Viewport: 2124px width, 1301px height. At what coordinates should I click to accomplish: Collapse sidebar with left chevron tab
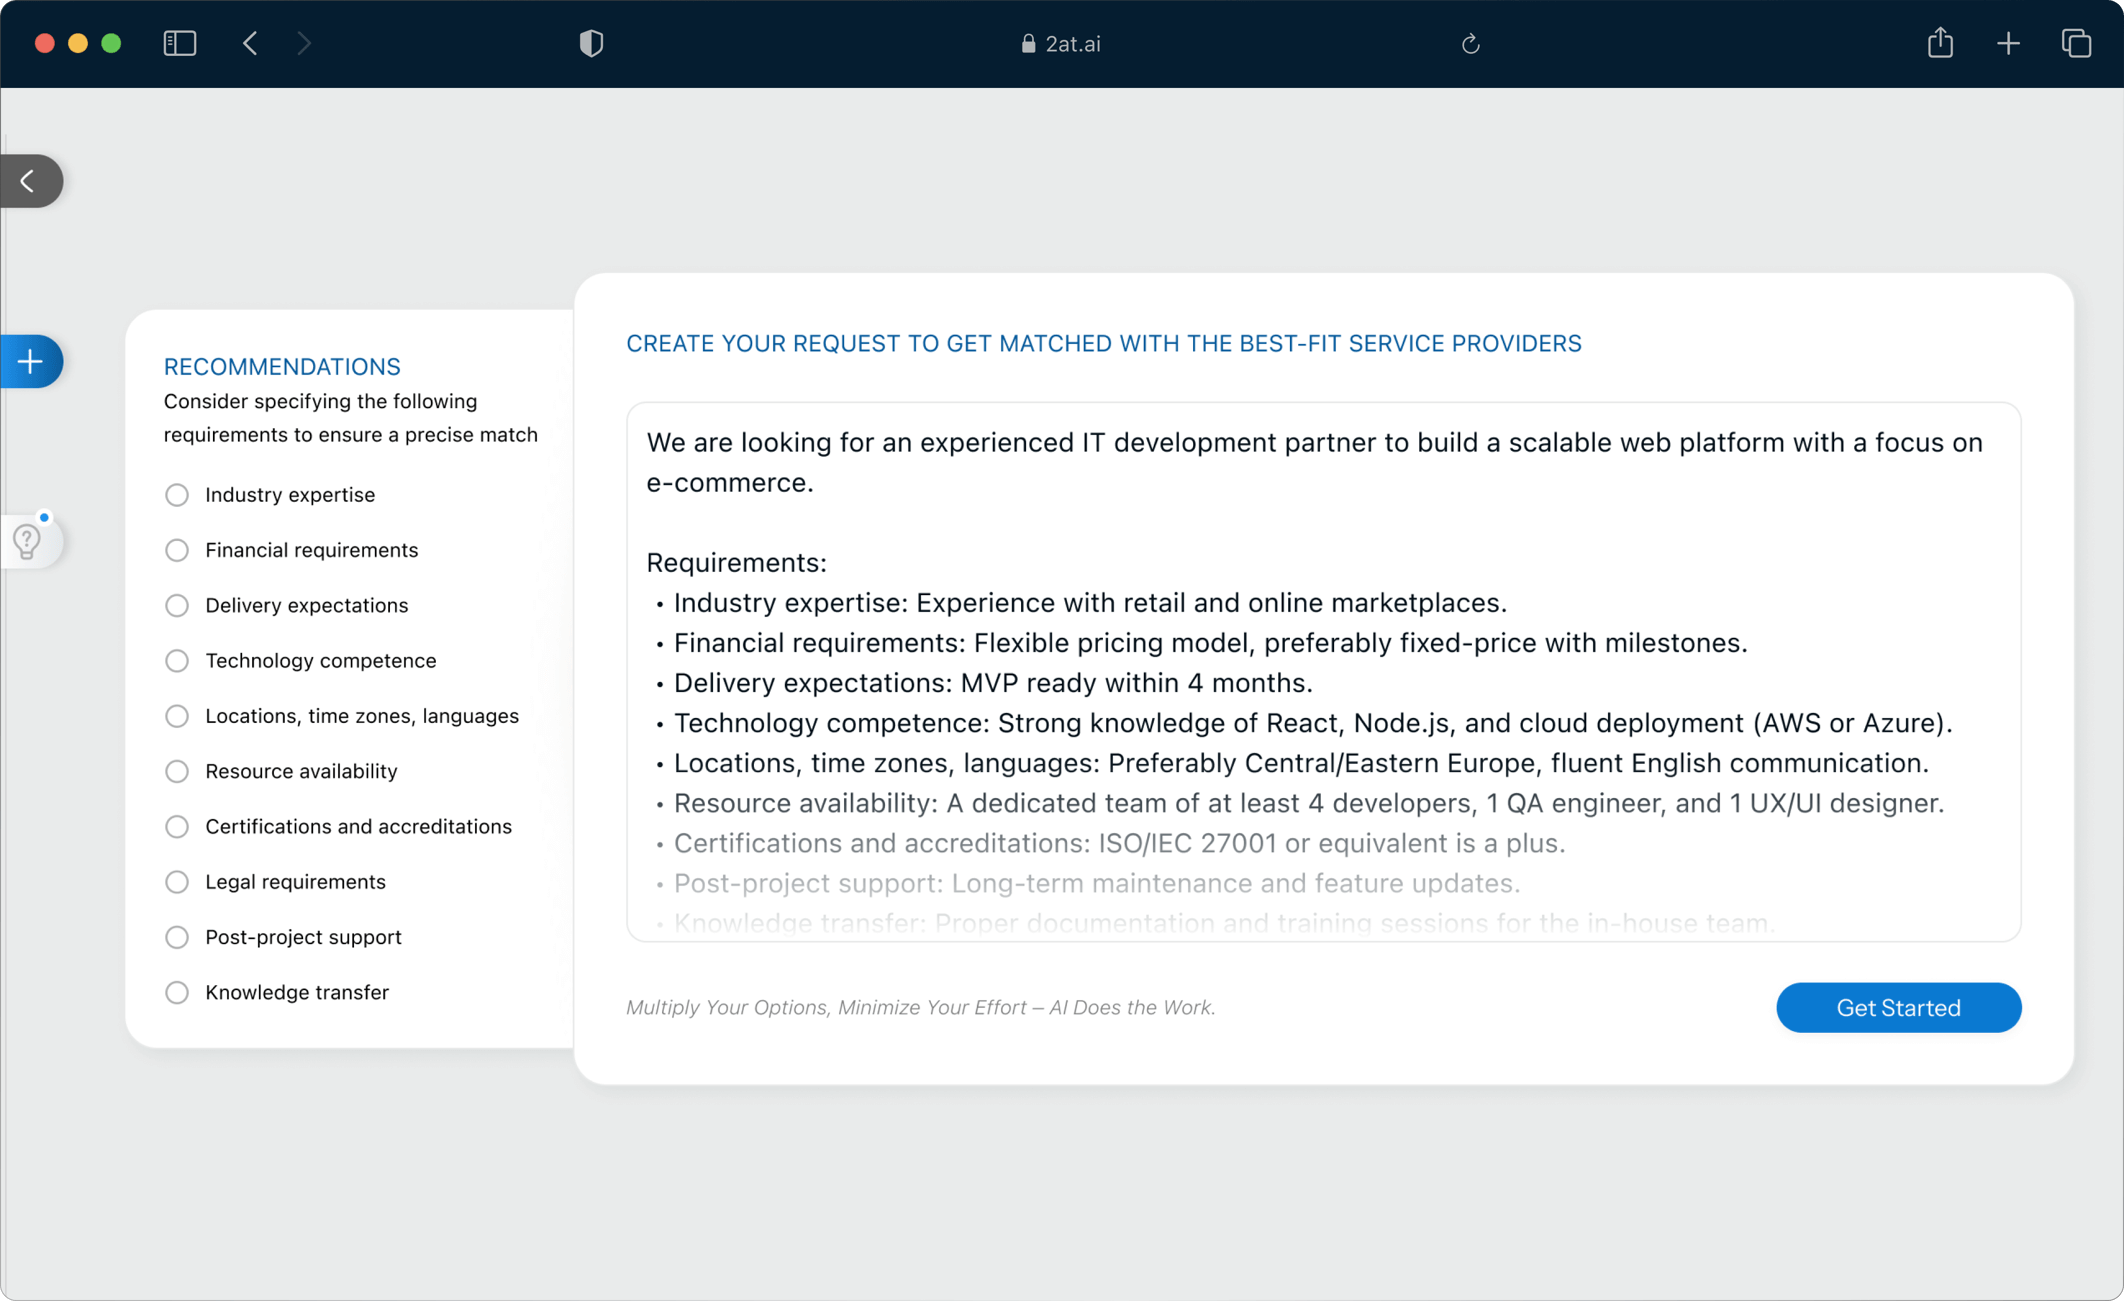(x=29, y=181)
